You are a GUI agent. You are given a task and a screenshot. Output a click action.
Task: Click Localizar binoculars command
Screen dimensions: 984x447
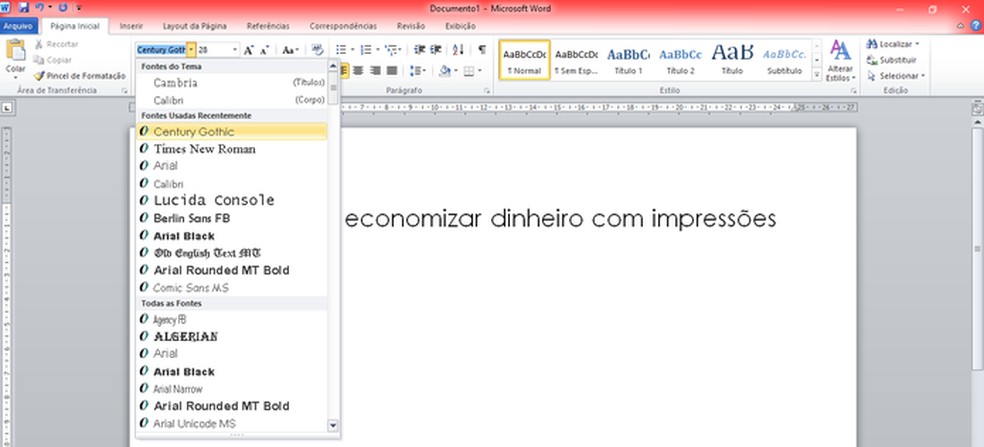pos(891,44)
